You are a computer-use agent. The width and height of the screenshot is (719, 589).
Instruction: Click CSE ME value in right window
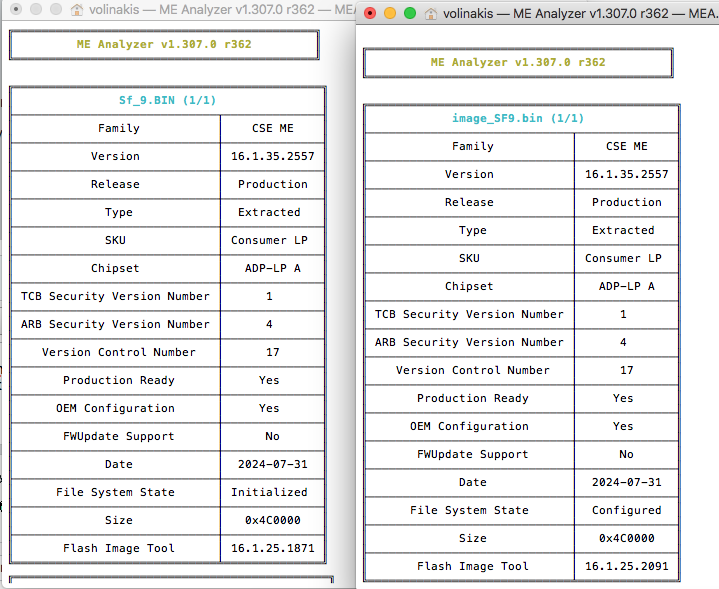[627, 146]
